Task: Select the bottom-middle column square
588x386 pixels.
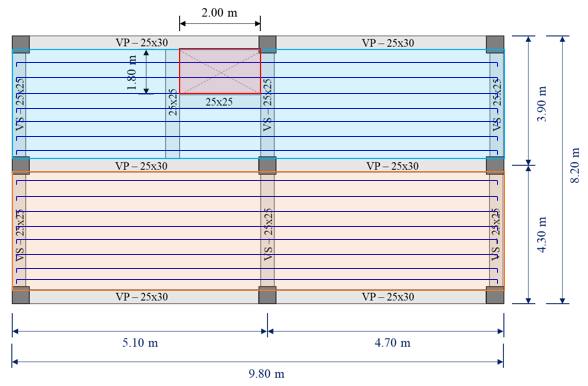Action: pos(267,295)
